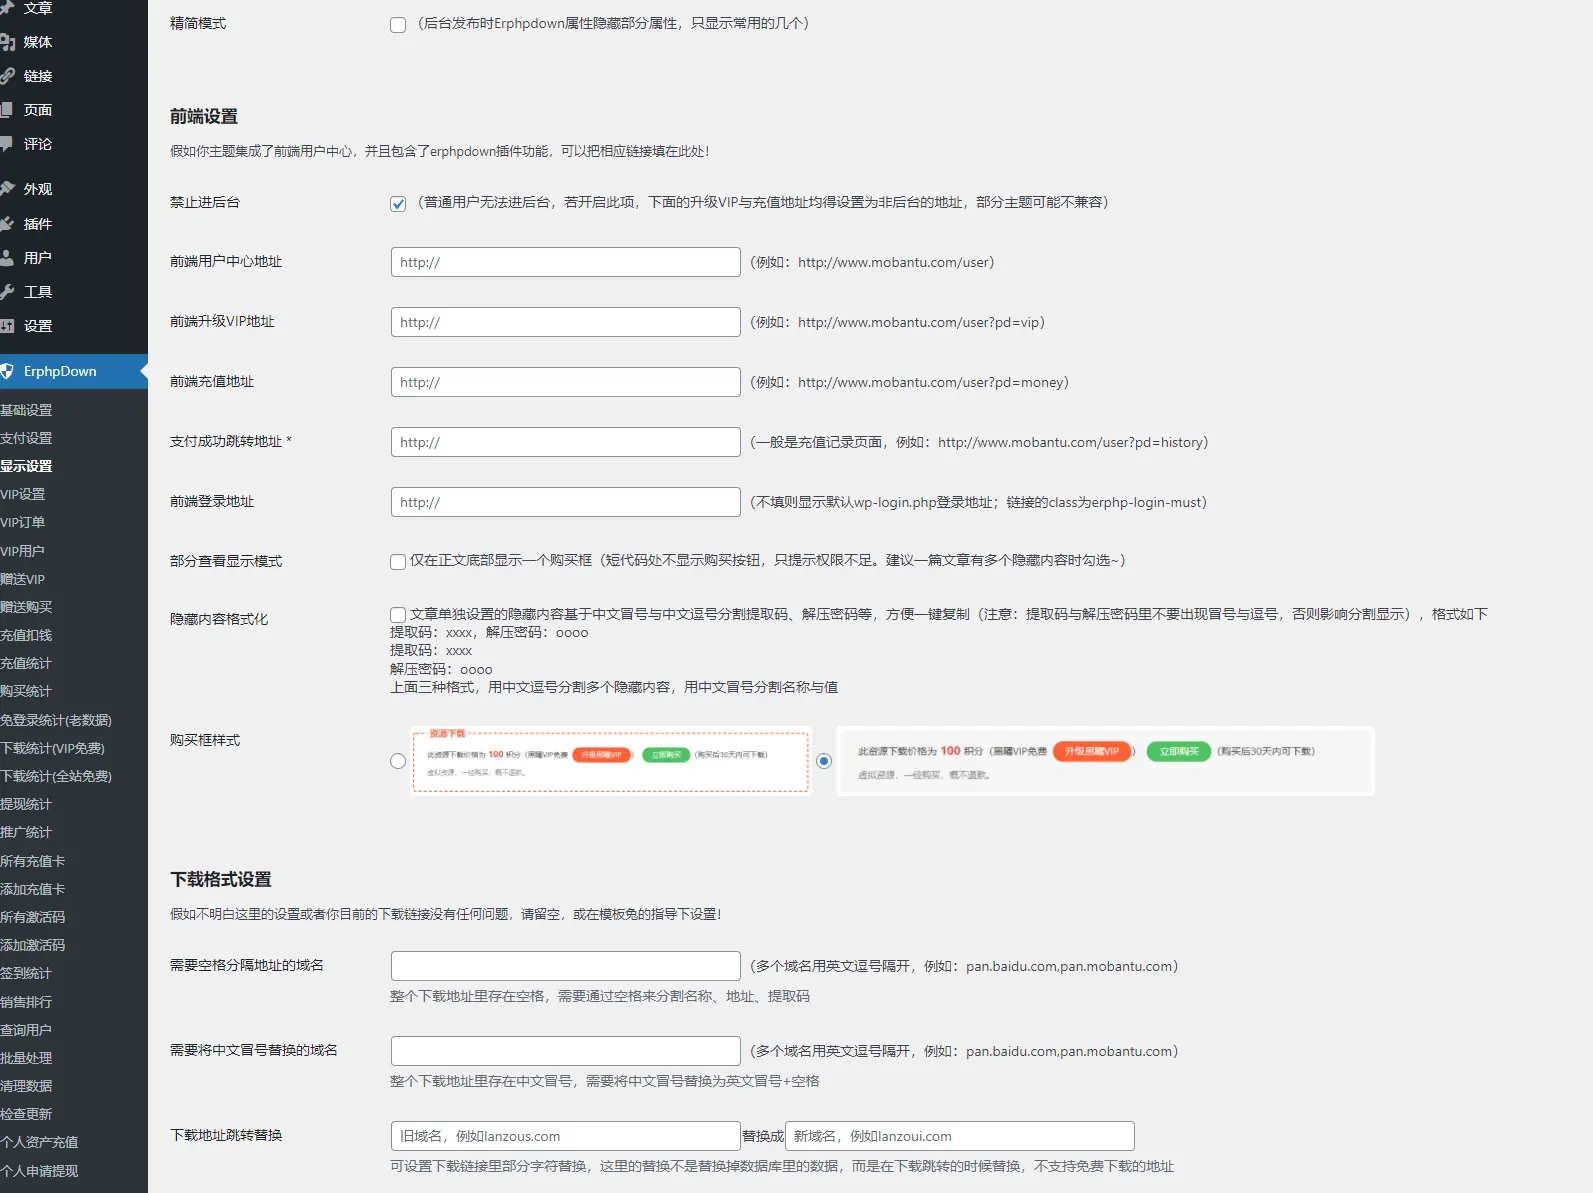Viewport: 1593px width, 1193px height.
Task: Open 所有充值卡 submenu link
Action: 33,861
